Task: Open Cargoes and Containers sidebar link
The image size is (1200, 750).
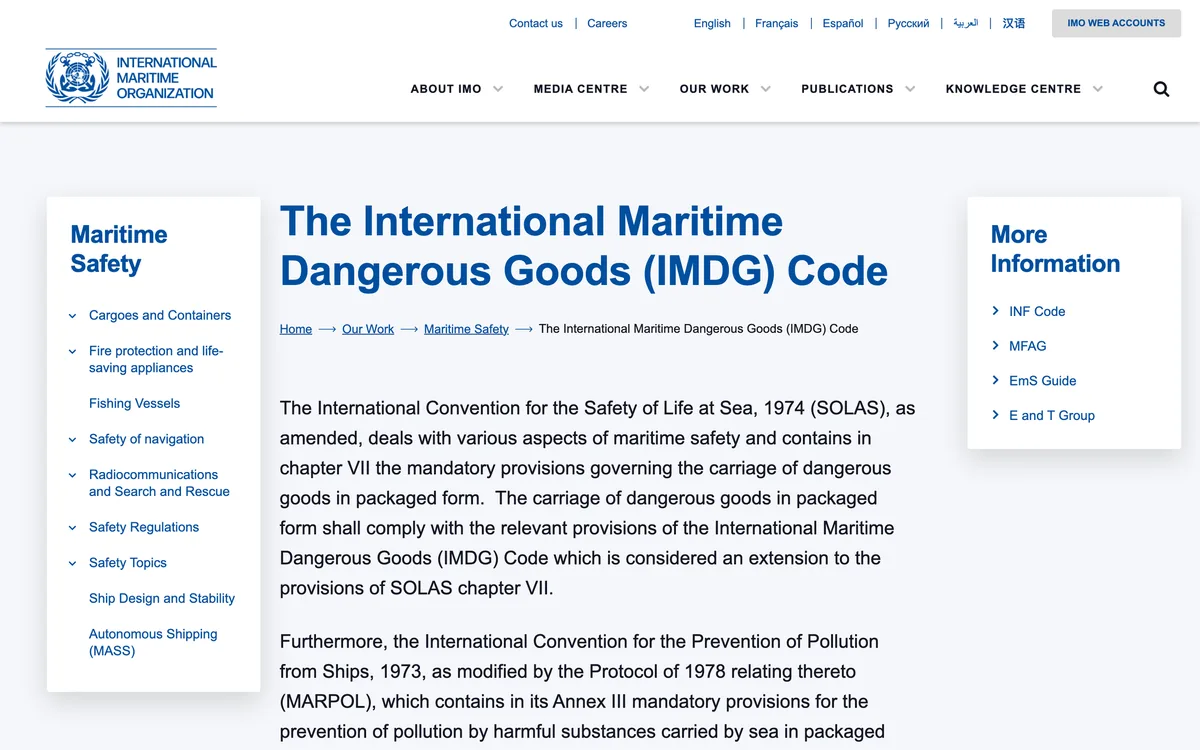Action: [160, 315]
